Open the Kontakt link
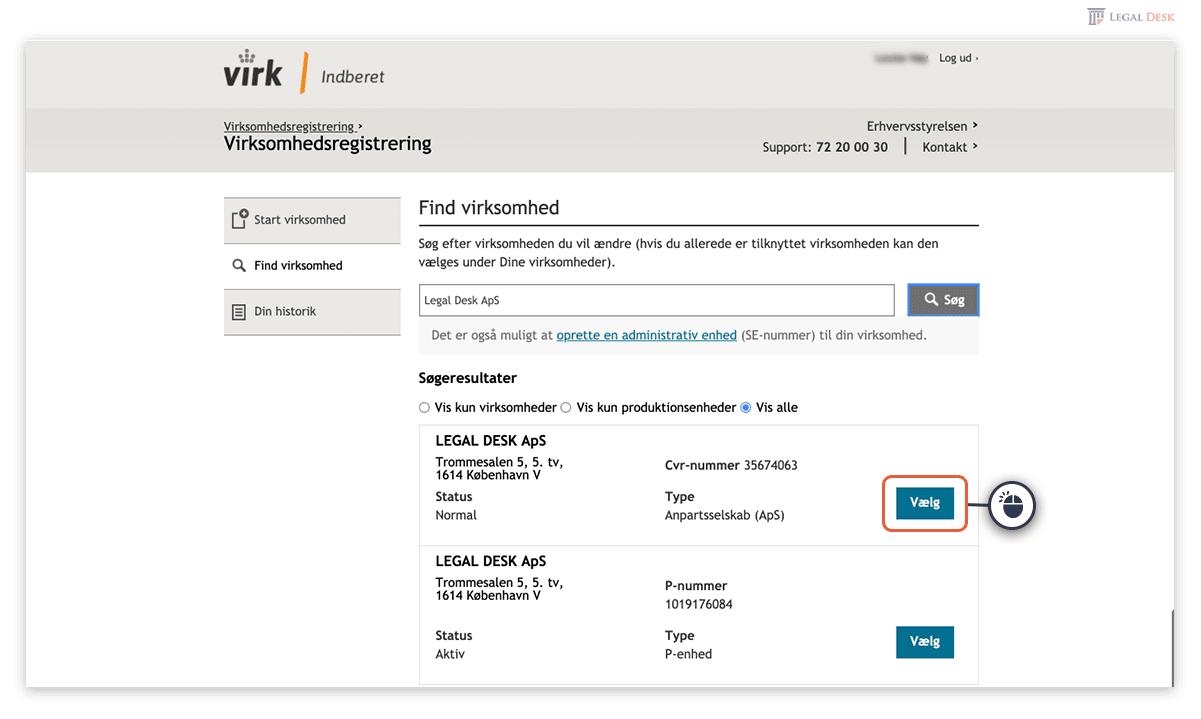Screen dimensions: 1201x719 click(950, 147)
